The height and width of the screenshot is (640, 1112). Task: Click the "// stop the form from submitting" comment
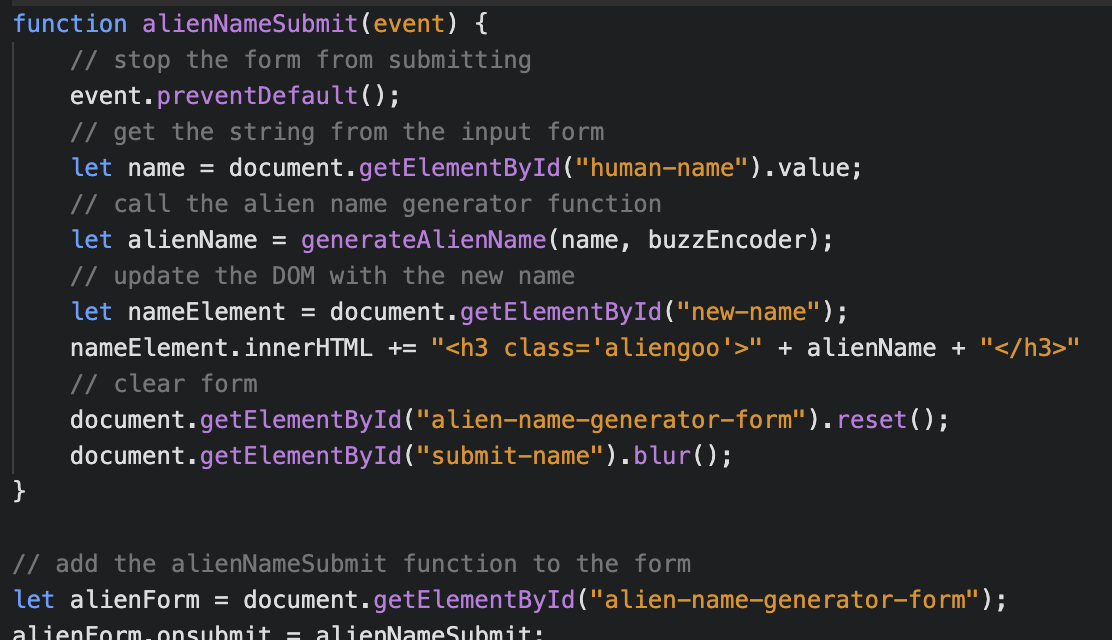pyautogui.click(x=300, y=60)
